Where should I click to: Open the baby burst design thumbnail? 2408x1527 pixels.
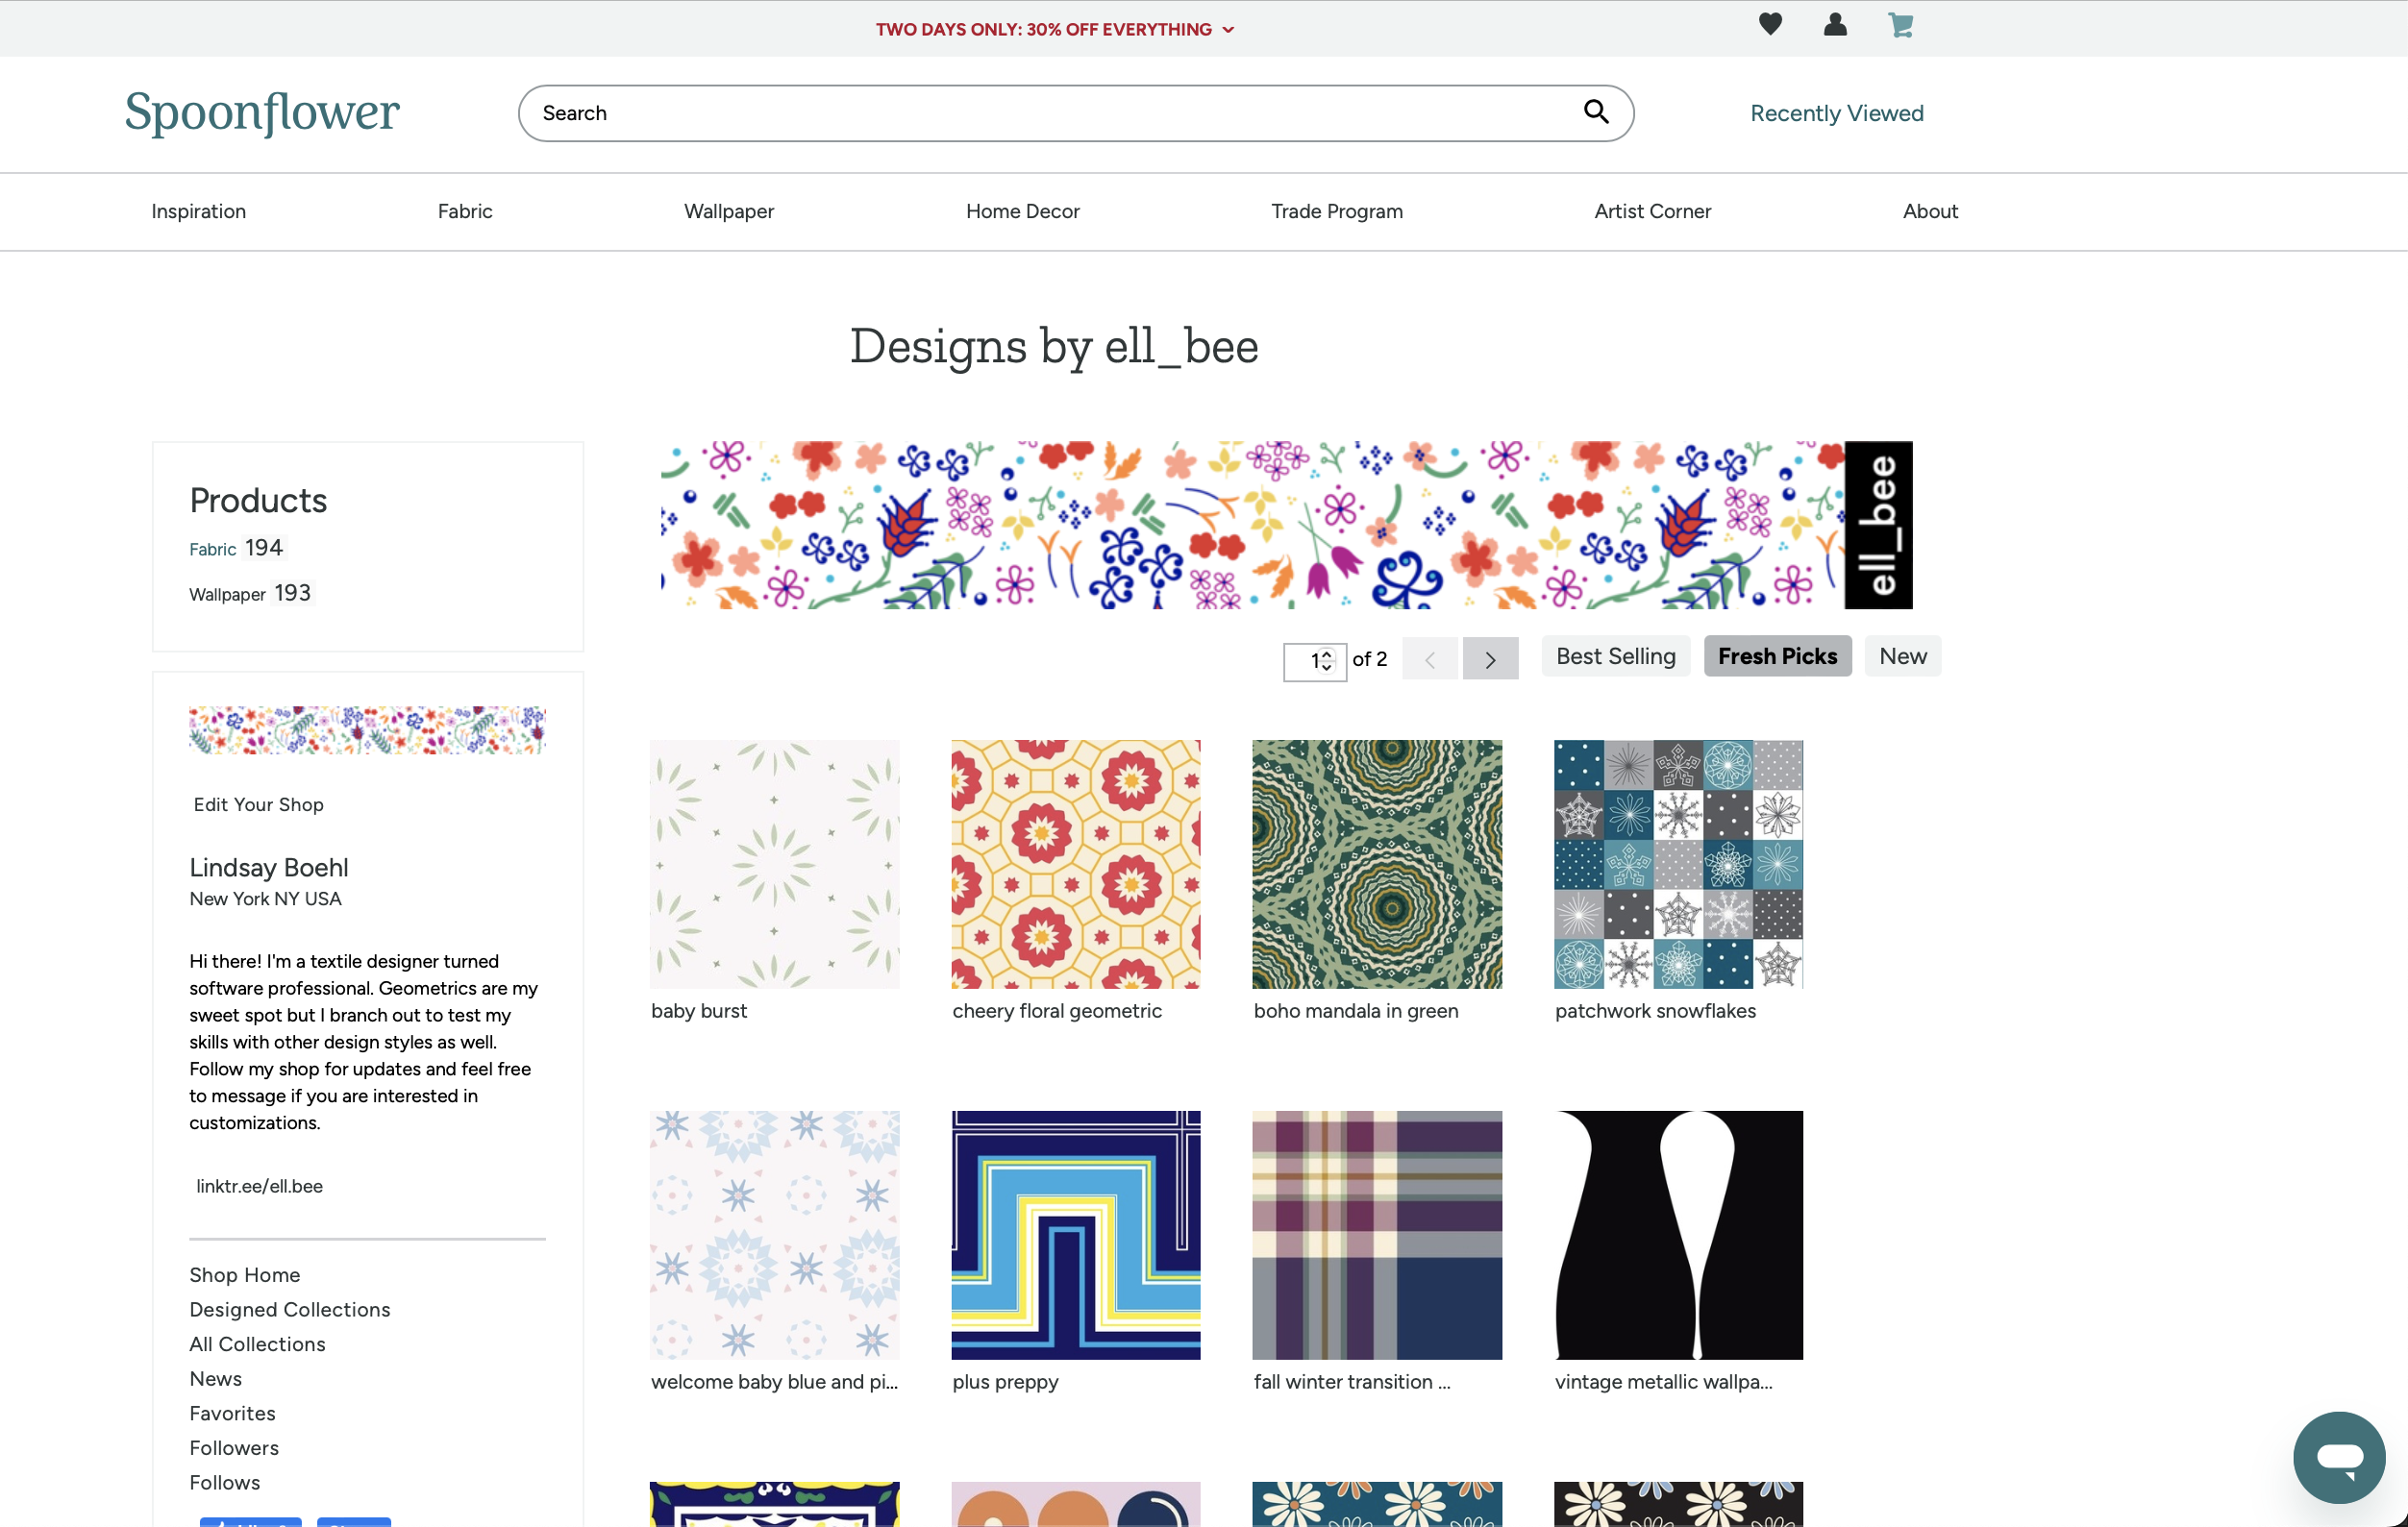[x=774, y=864]
